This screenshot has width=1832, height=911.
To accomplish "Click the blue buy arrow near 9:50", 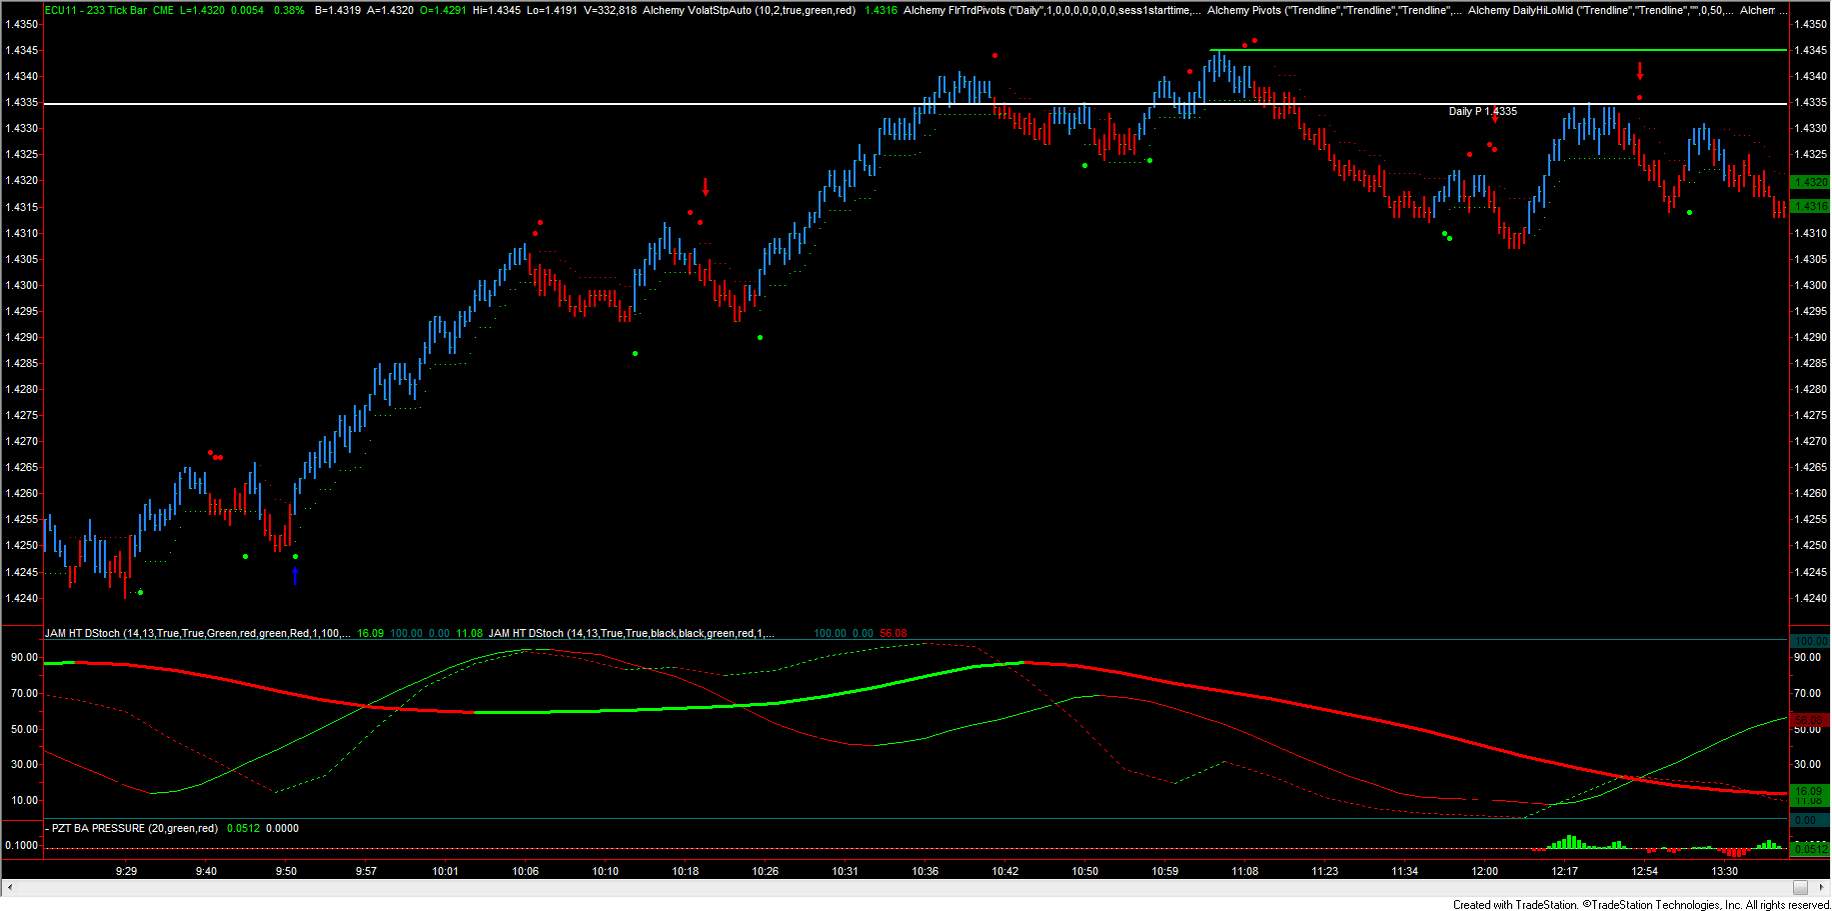I will point(295,575).
